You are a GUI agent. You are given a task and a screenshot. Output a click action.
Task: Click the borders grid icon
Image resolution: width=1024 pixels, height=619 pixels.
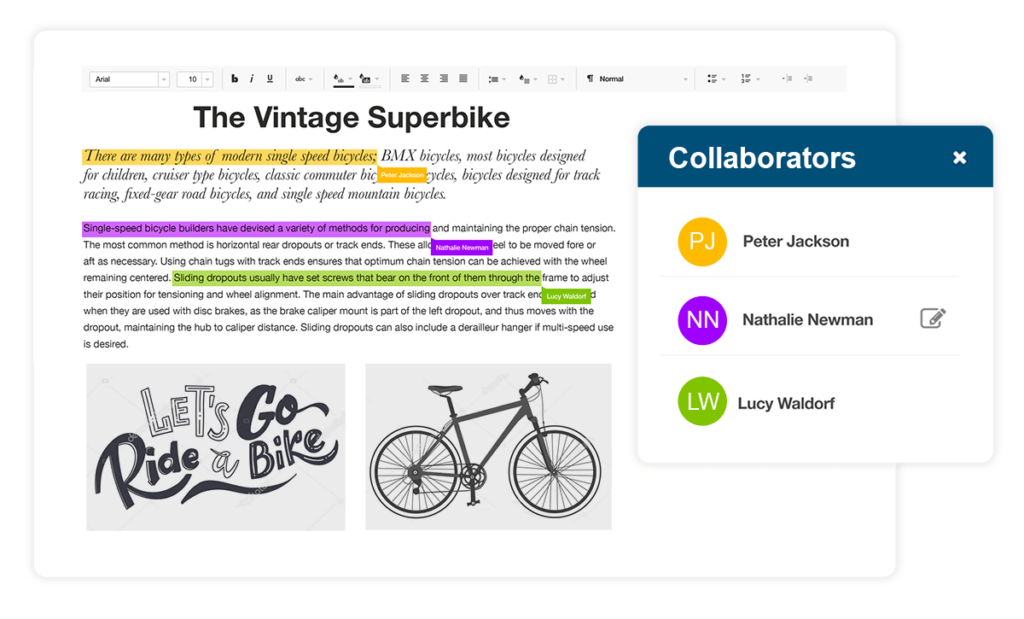coord(552,79)
